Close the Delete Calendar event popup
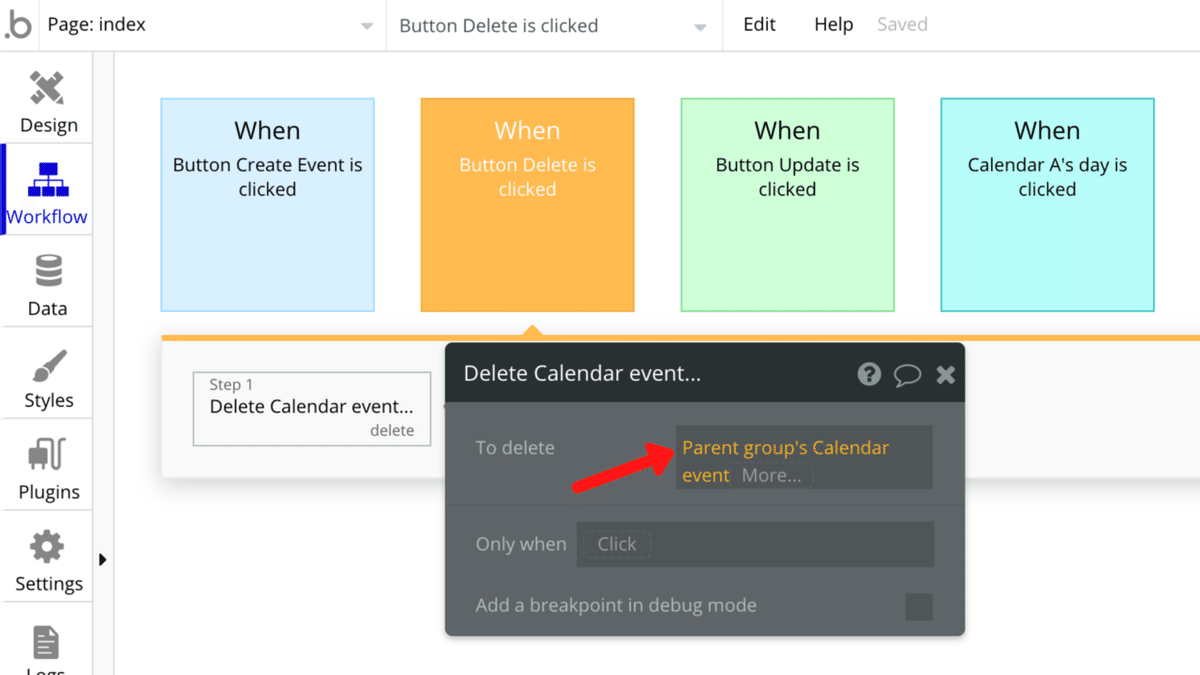Image resolution: width=1200 pixels, height=675 pixels. coord(945,374)
